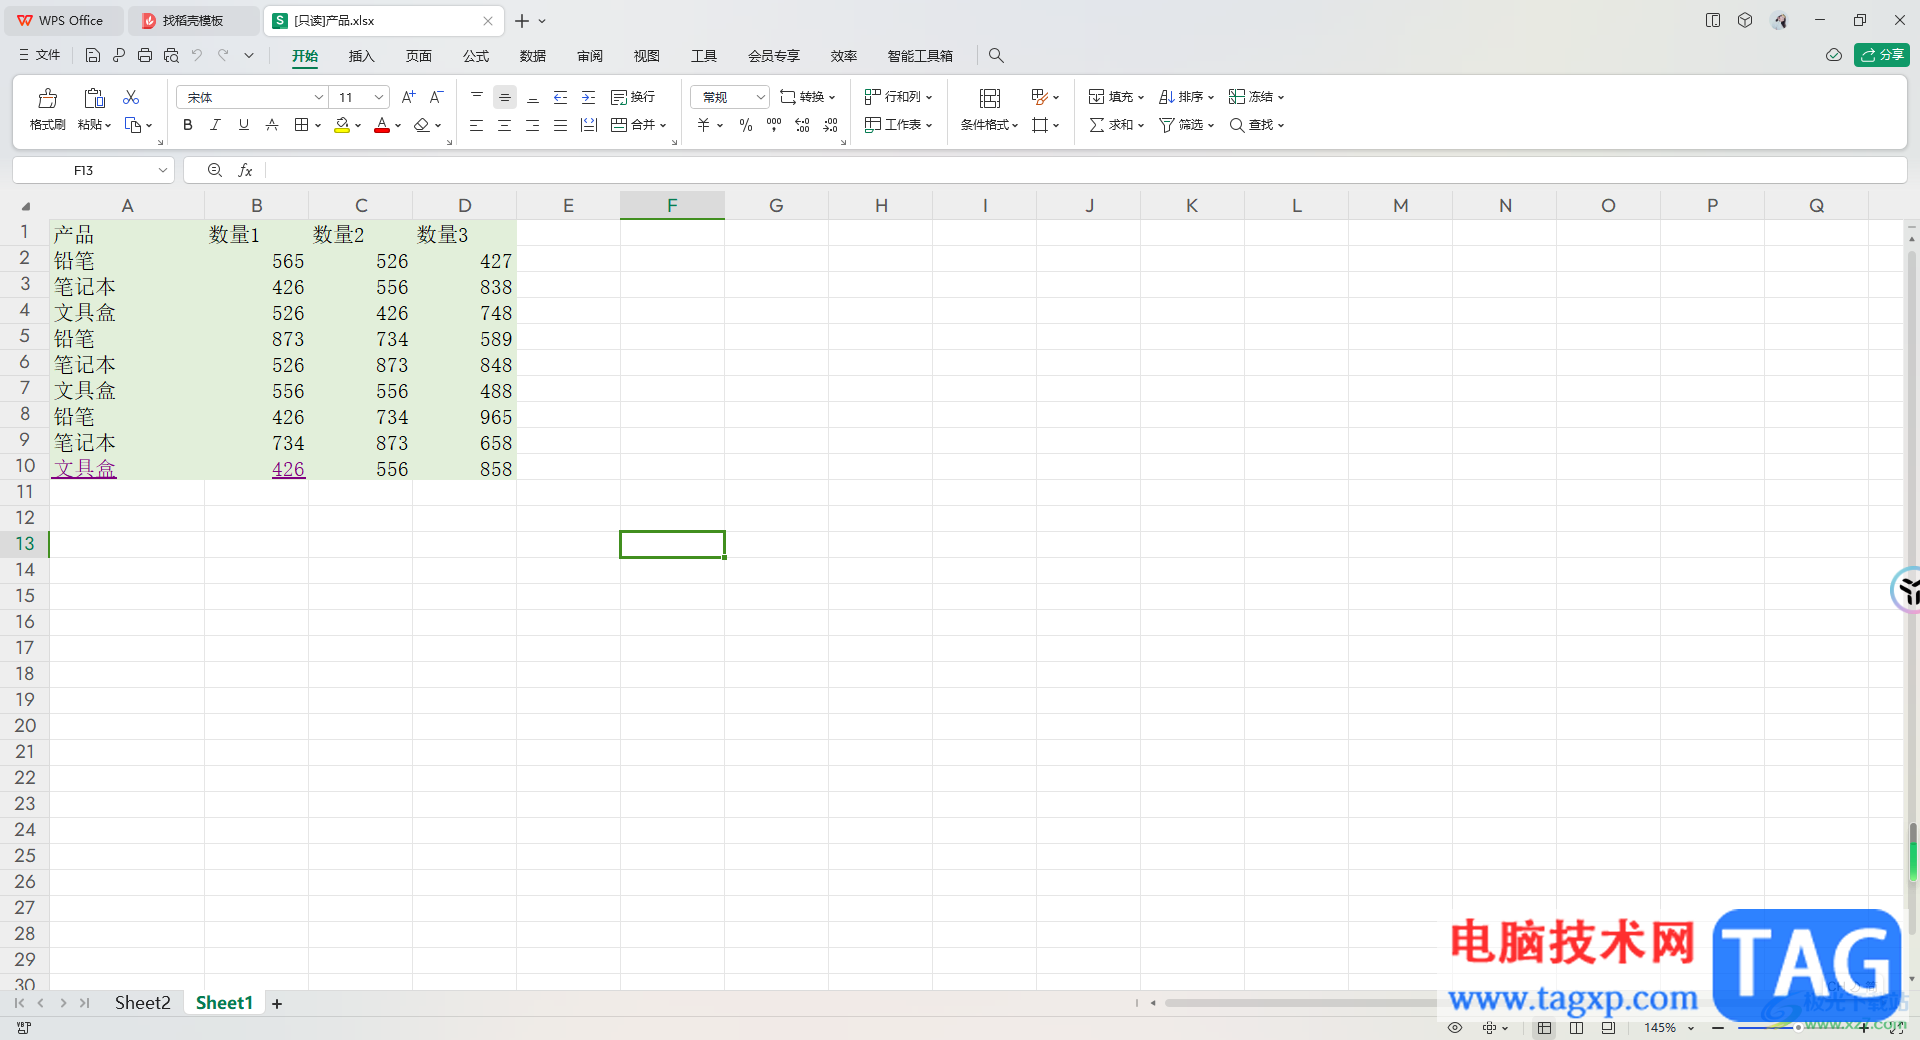Toggle Wrap Text (换行)
Screen dimensions: 1920x1040
pyautogui.click(x=633, y=97)
